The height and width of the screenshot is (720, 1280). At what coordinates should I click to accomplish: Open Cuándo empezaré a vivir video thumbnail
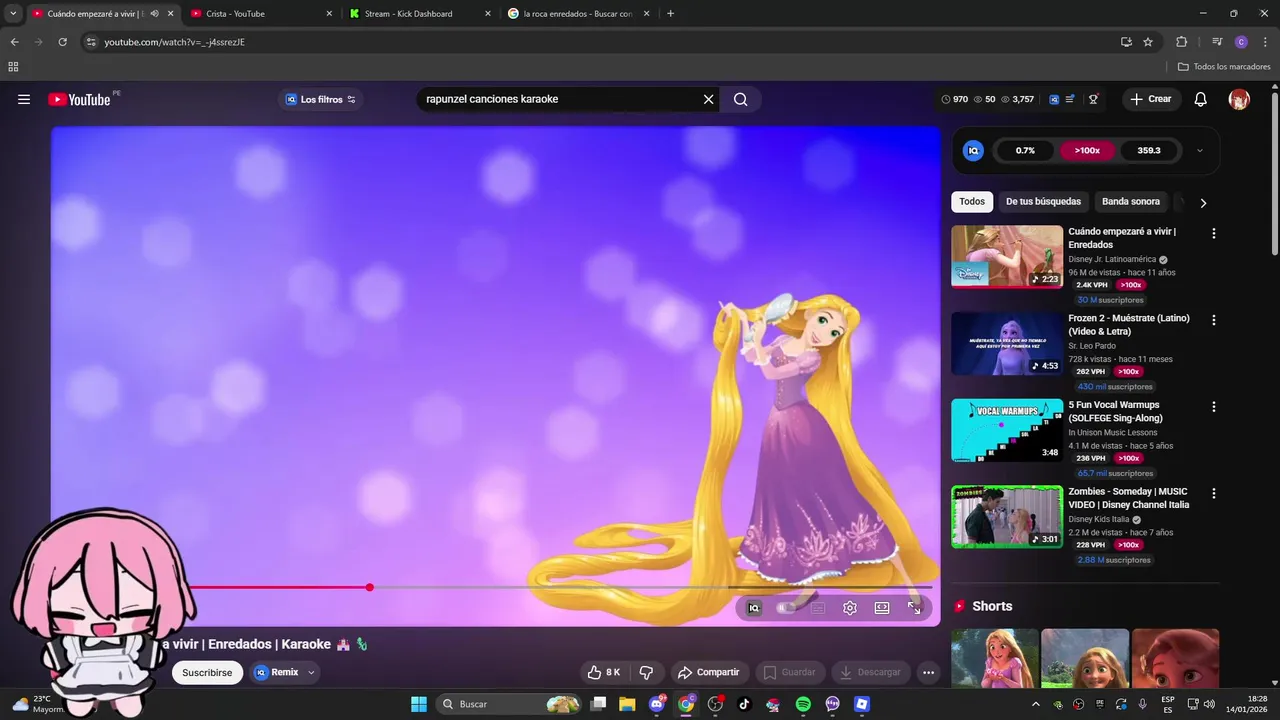coord(1007,256)
